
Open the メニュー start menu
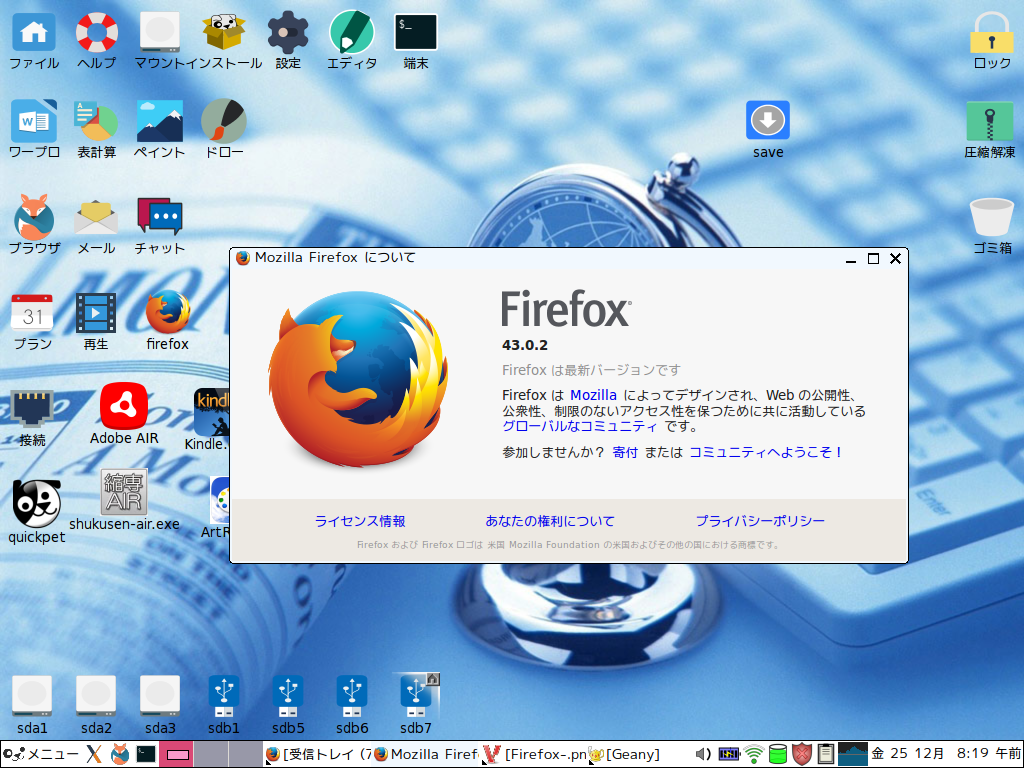pos(40,754)
